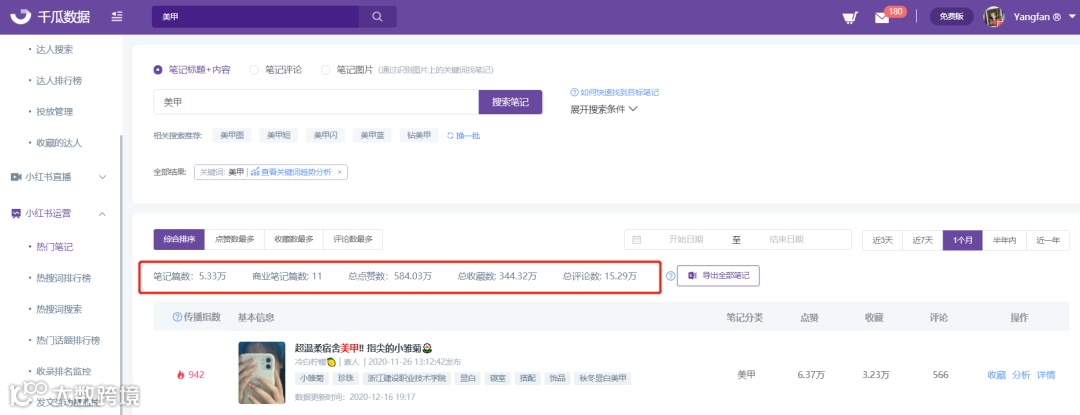Click the 开始日期 start date field

pyautogui.click(x=685, y=240)
